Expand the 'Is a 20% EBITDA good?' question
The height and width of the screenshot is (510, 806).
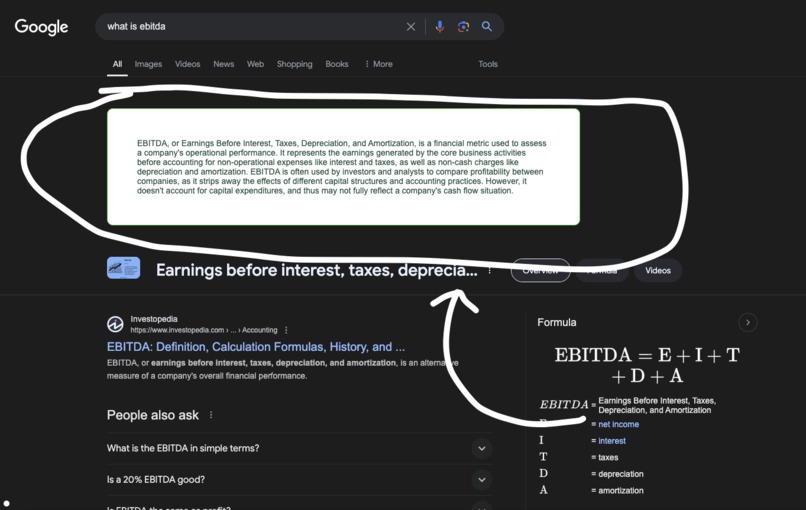click(x=299, y=480)
